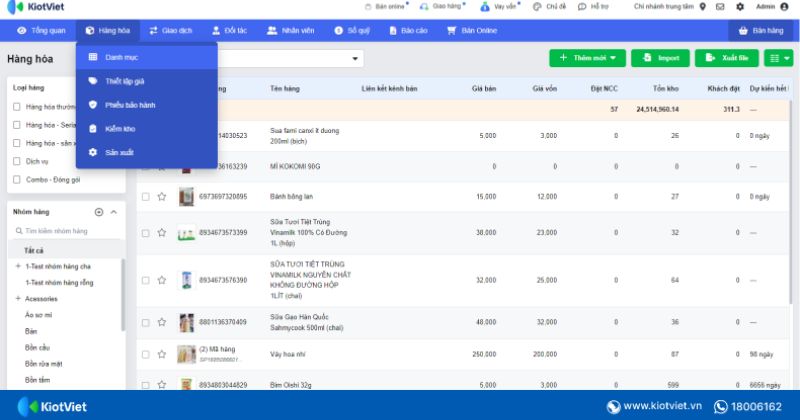Select Kiểm kho menu entry

[146, 129]
